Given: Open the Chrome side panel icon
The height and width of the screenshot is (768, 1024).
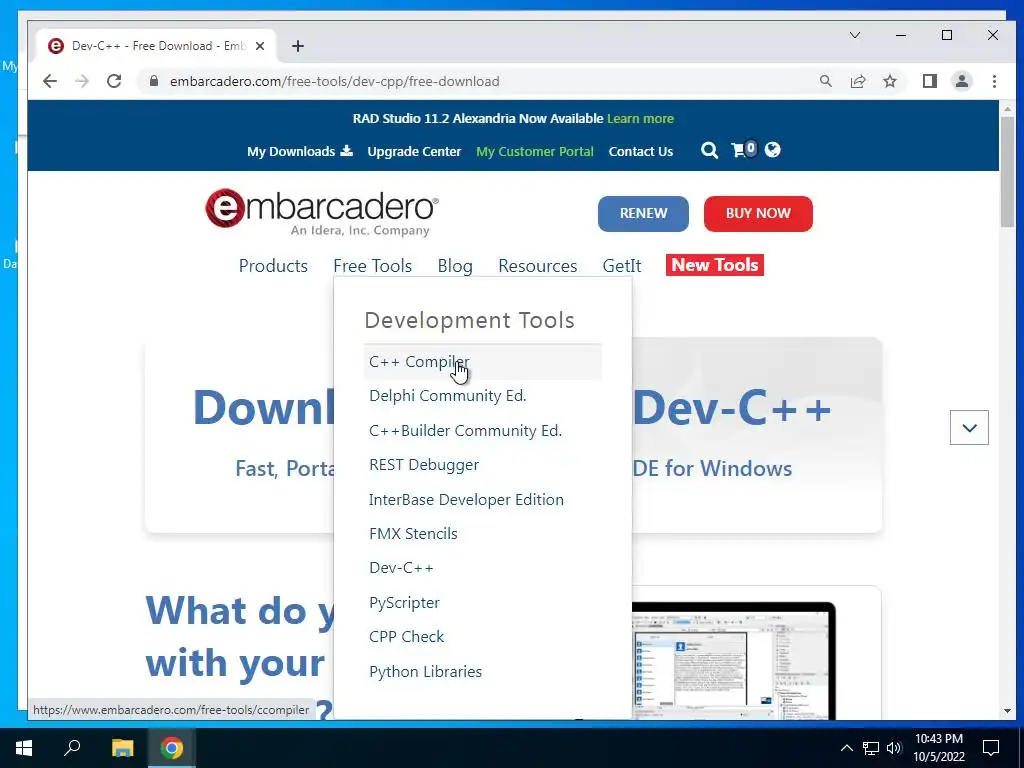Looking at the screenshot, I should (929, 81).
